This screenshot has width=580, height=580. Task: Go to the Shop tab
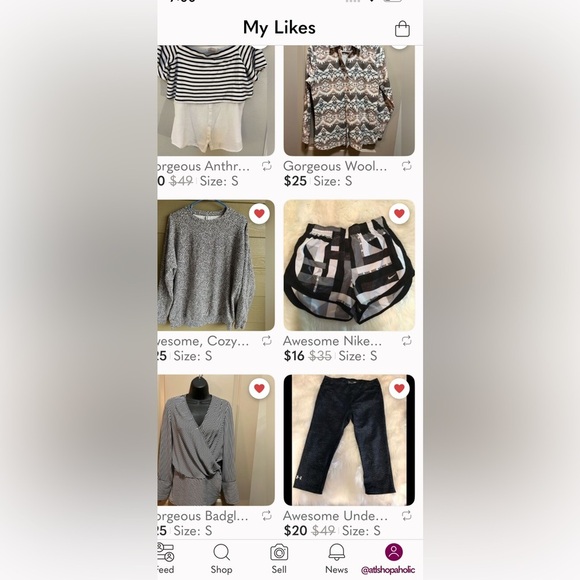click(x=222, y=559)
